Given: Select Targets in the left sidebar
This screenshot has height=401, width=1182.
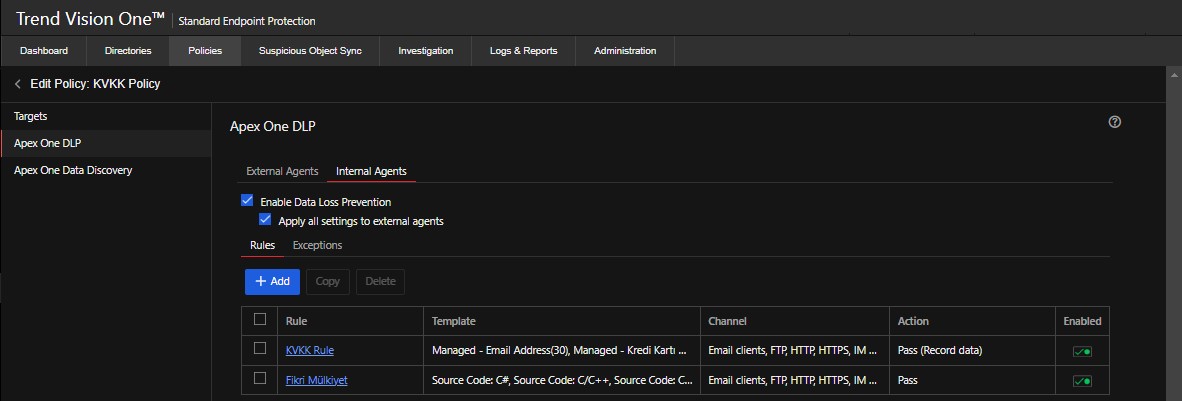Looking at the screenshot, I should [31, 116].
